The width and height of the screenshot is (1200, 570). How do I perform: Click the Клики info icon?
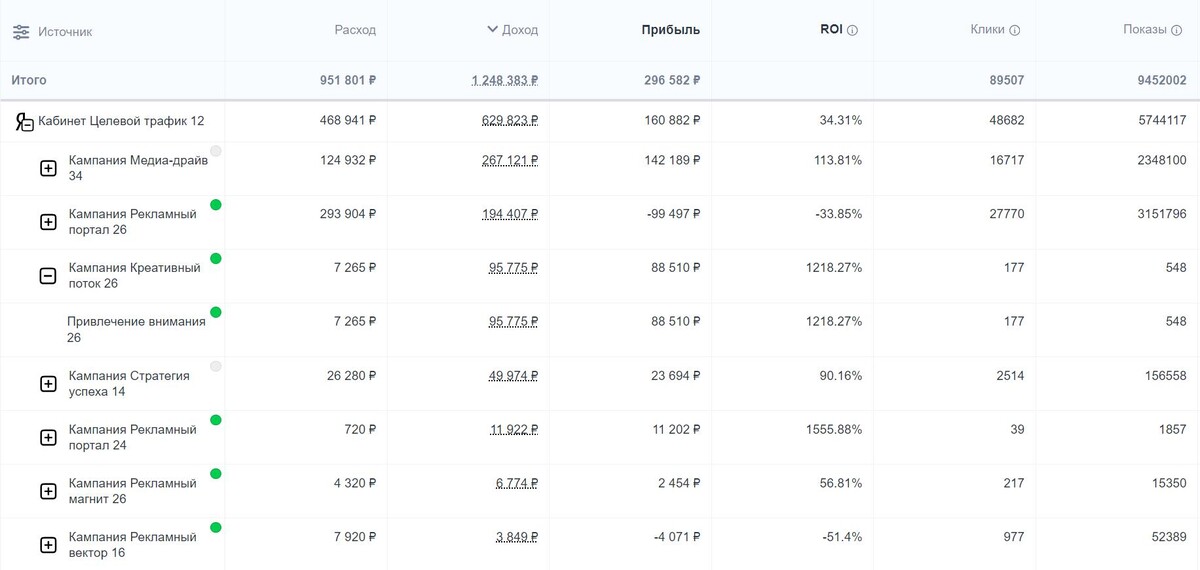(x=1015, y=31)
